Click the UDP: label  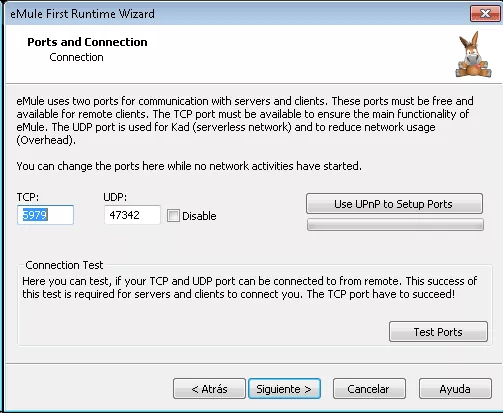coord(115,197)
